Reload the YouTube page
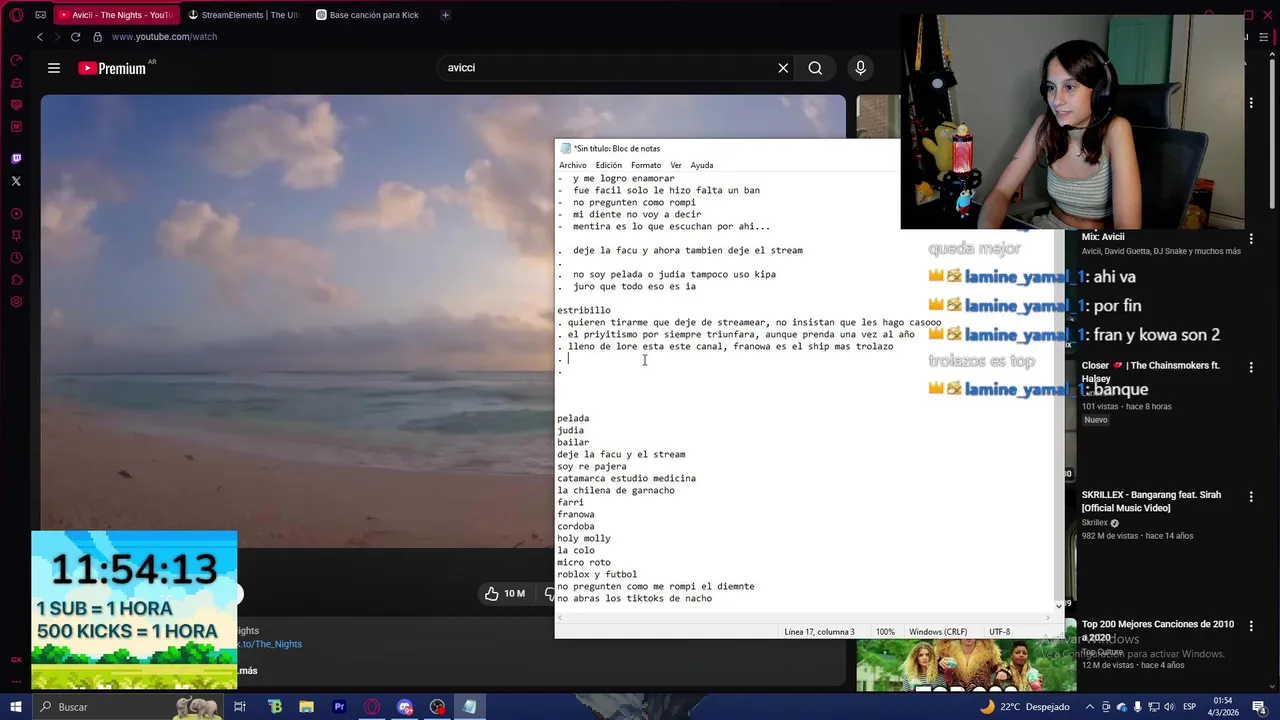 click(x=75, y=37)
